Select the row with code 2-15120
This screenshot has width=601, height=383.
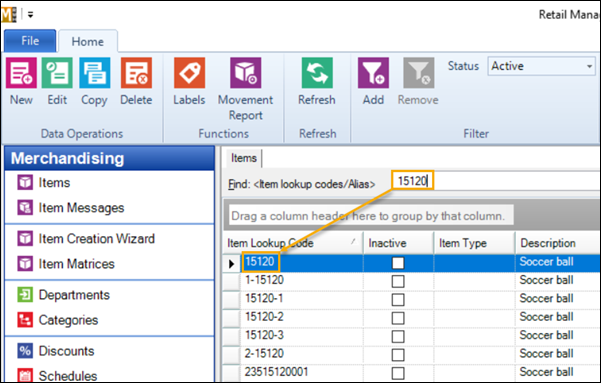[x=412, y=355]
